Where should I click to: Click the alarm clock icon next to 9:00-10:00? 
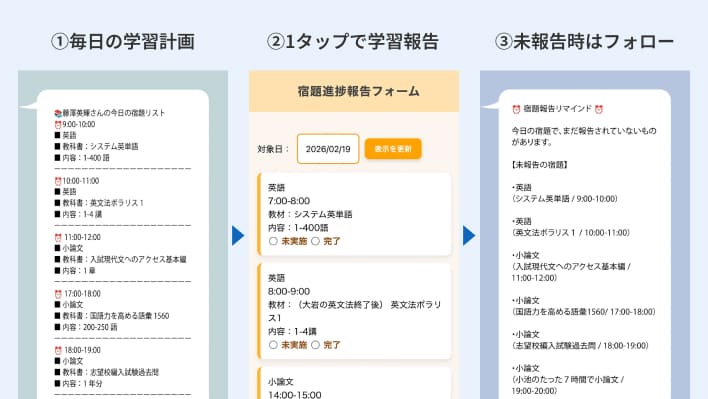(x=58, y=125)
